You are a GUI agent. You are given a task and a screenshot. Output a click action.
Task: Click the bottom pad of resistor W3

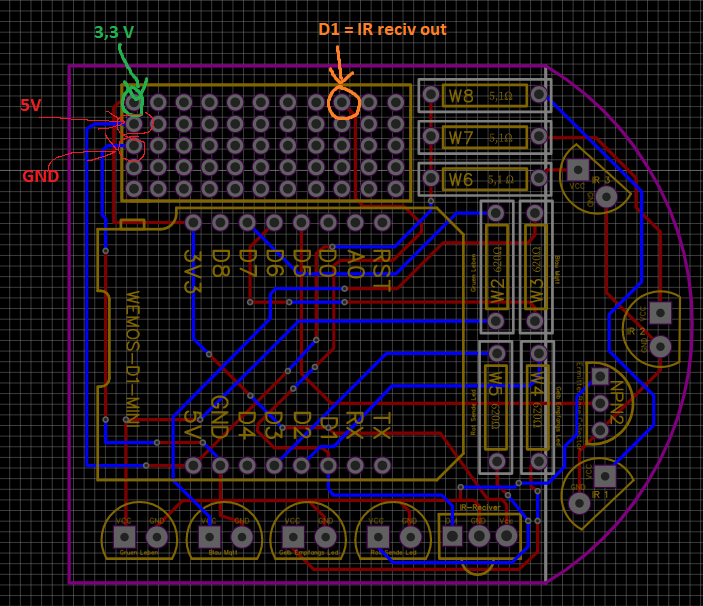coord(534,320)
